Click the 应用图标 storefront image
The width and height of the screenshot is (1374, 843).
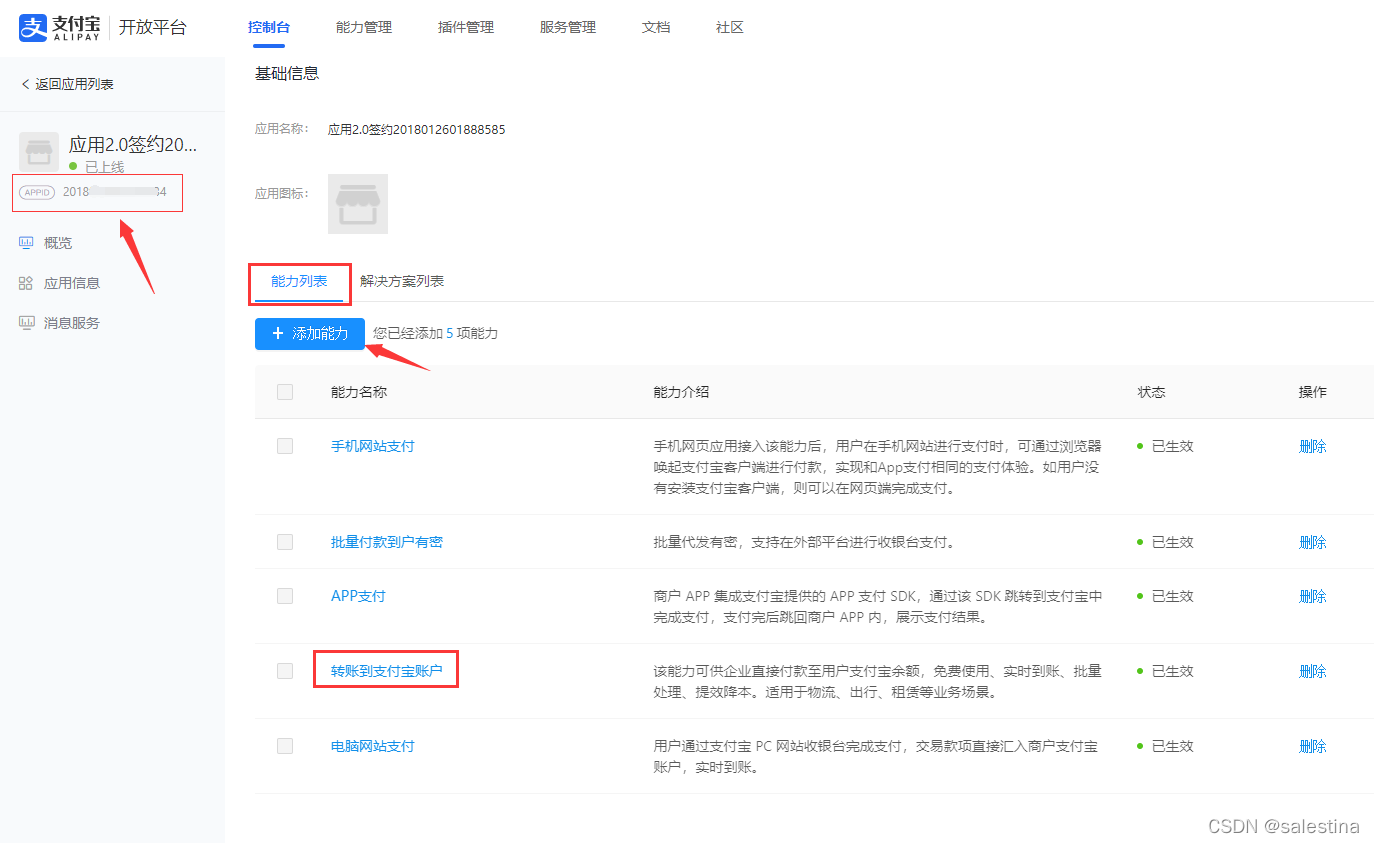coord(358,204)
